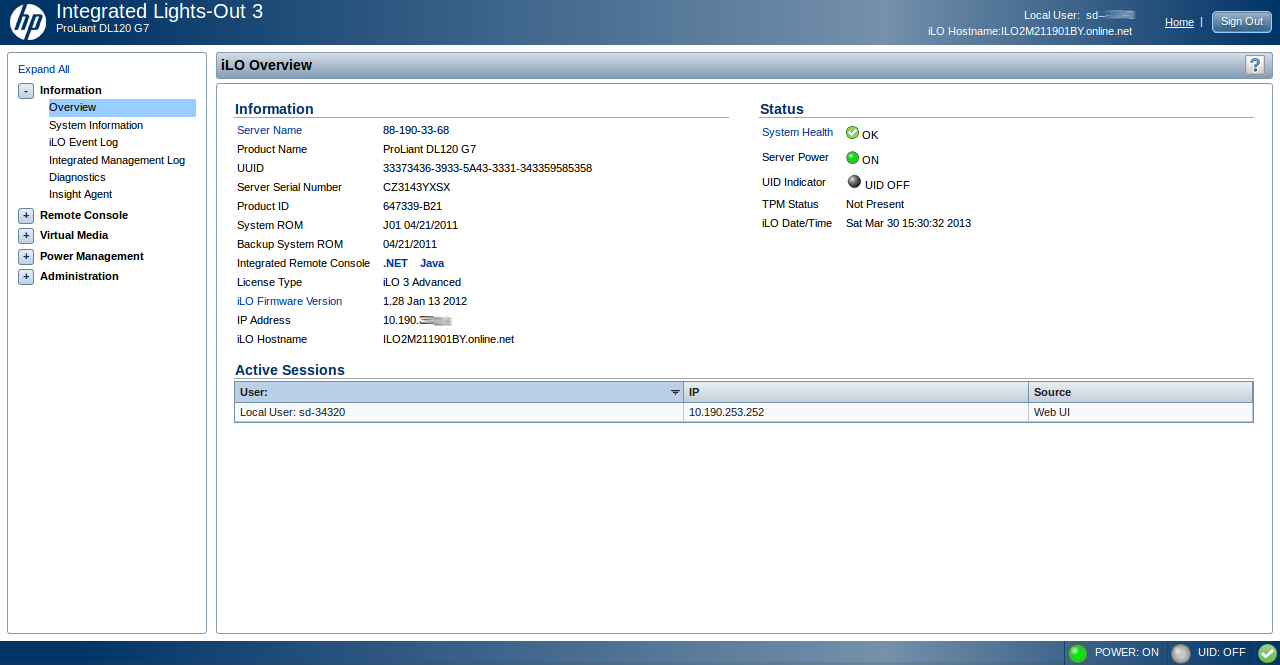This screenshot has width=1280, height=665.
Task: Expand the Administration section
Action: (x=26, y=277)
